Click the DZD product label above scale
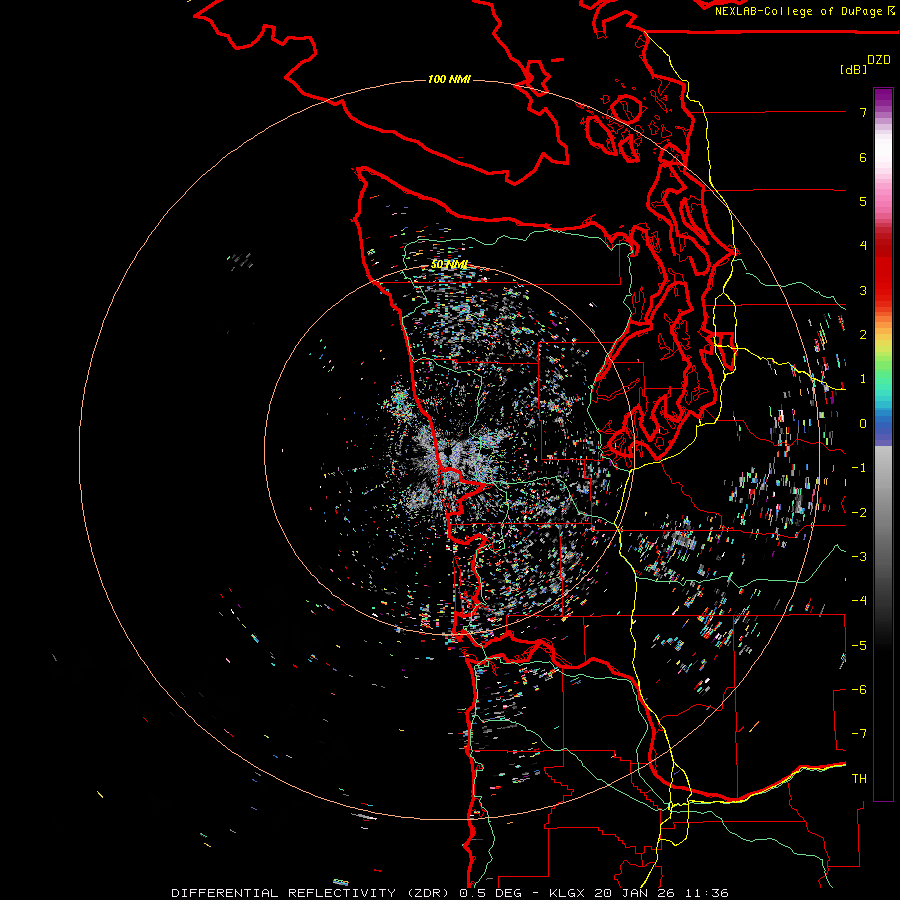This screenshot has width=900, height=900. (x=879, y=60)
